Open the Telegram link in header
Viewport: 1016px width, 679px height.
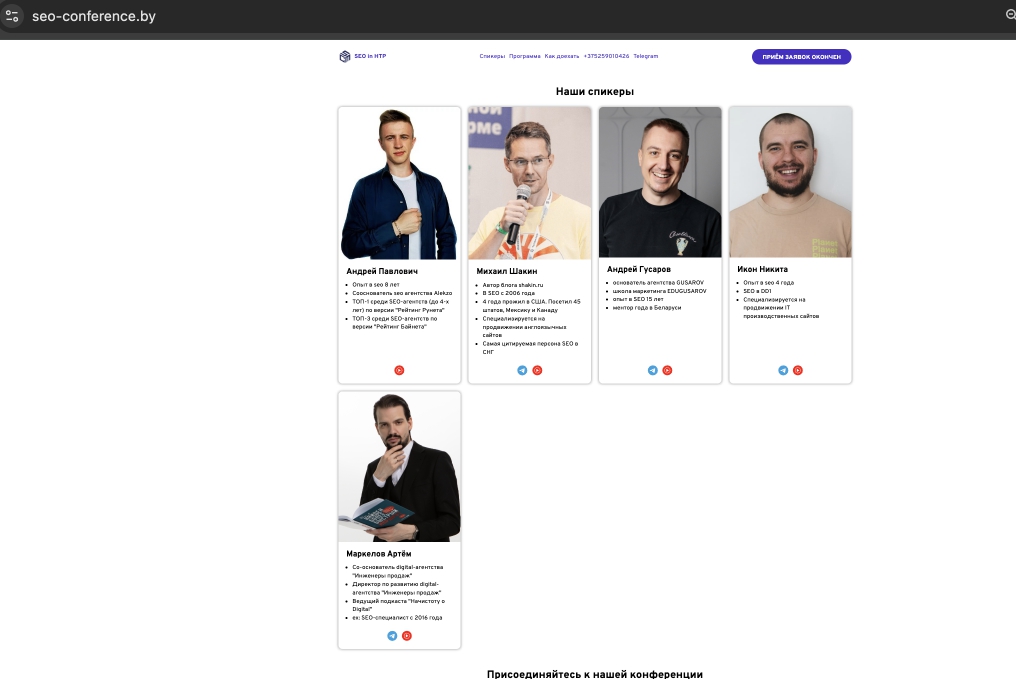tap(645, 56)
